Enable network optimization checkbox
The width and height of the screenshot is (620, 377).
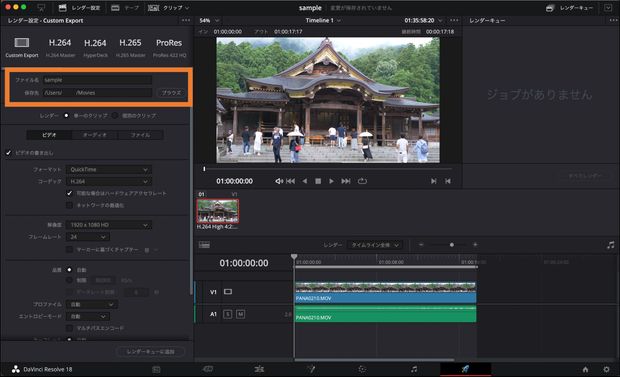[70, 205]
